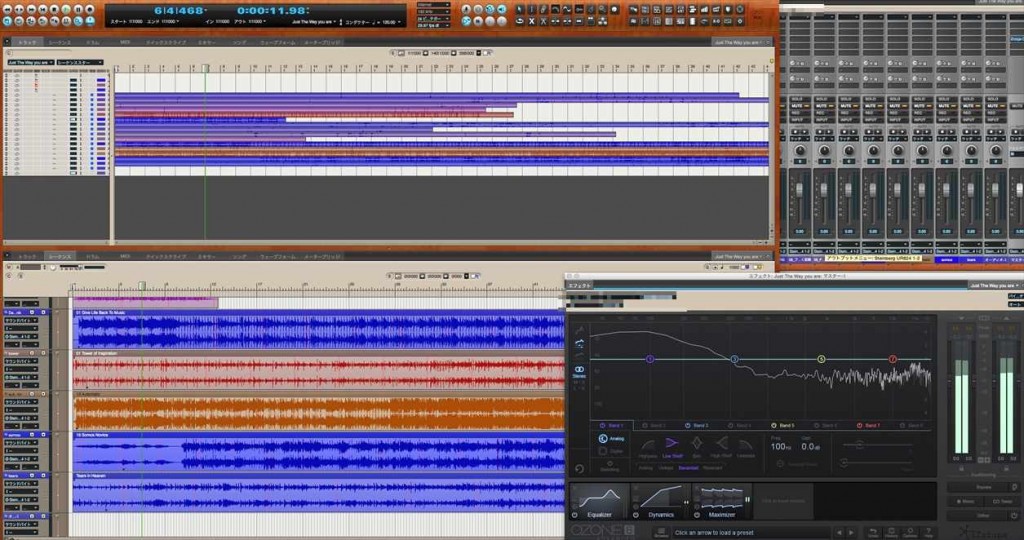Choose the Lowpass filter shape

[746, 449]
